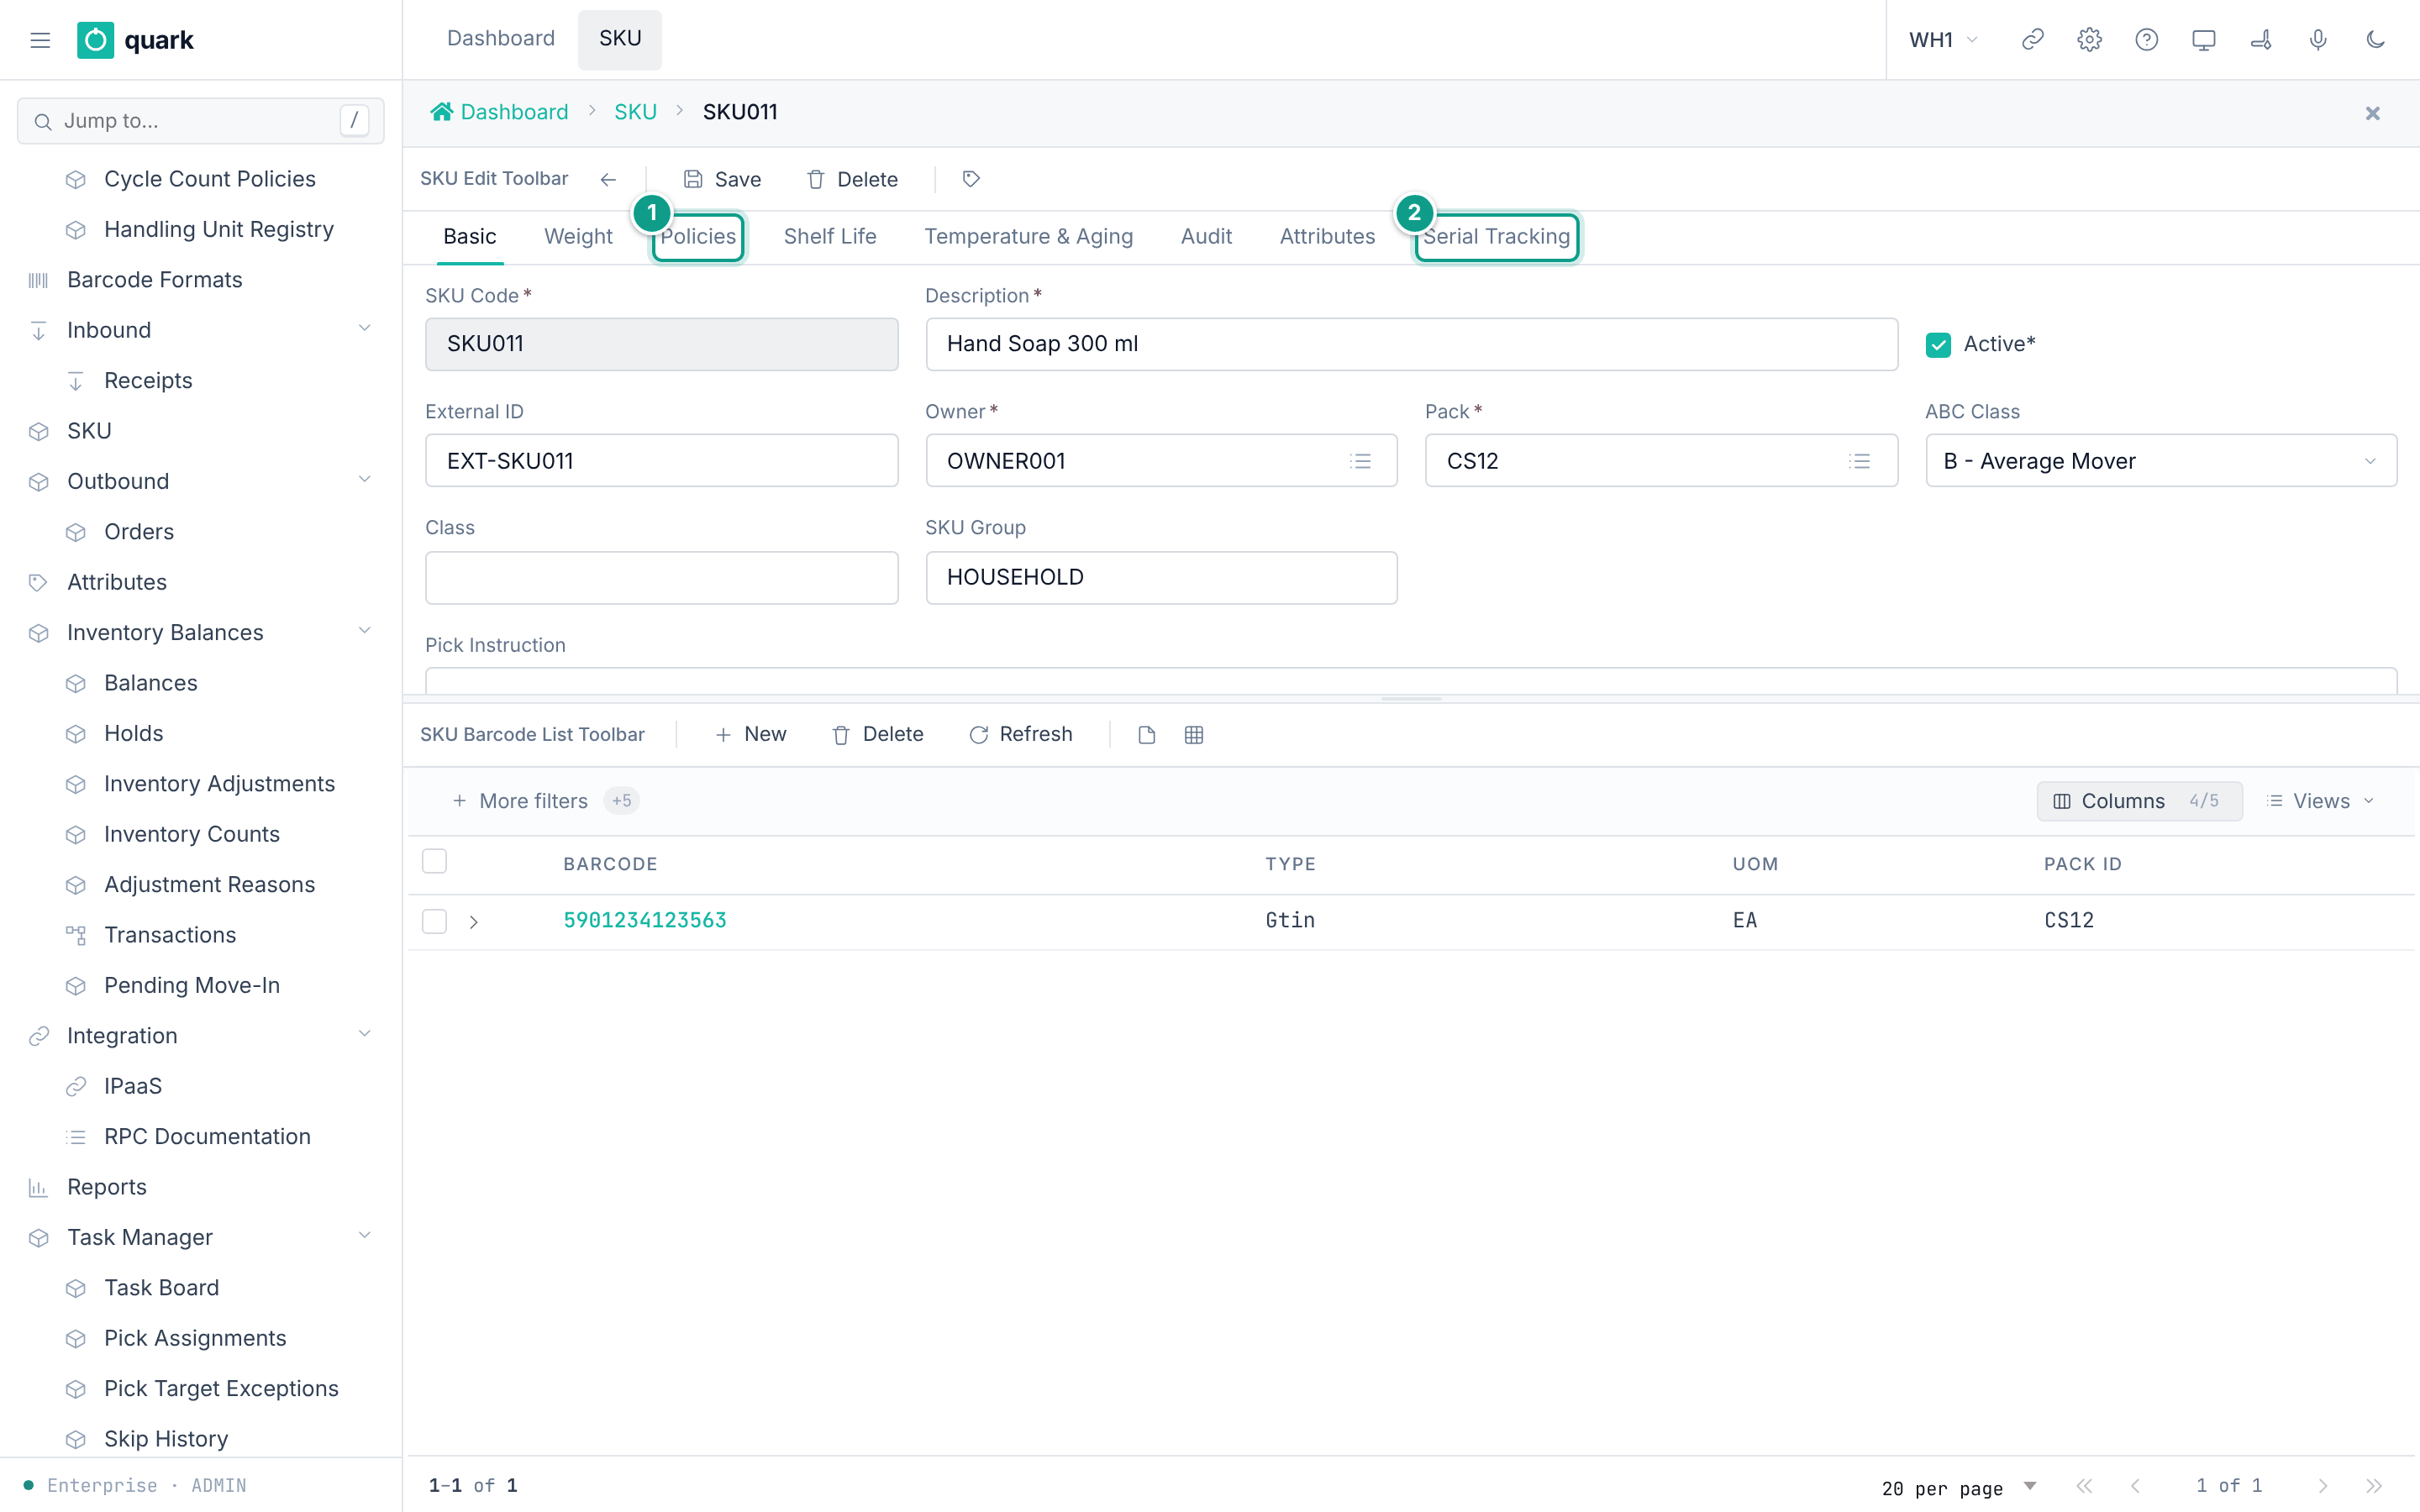Viewport: 2420px width, 1512px height.
Task: Collapse the Integration sidebar group
Action: click(365, 1034)
